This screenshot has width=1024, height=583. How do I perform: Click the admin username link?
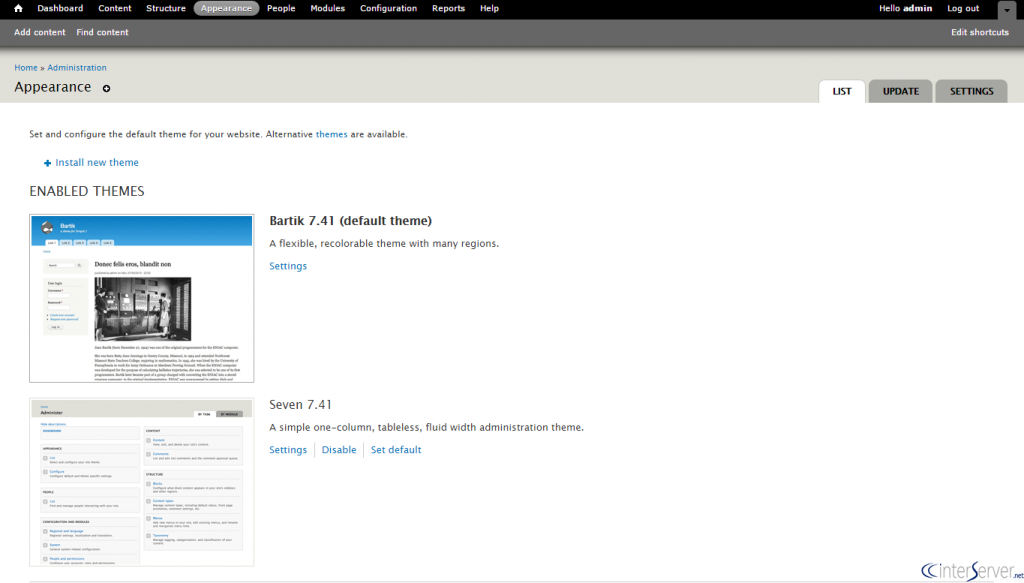click(918, 8)
